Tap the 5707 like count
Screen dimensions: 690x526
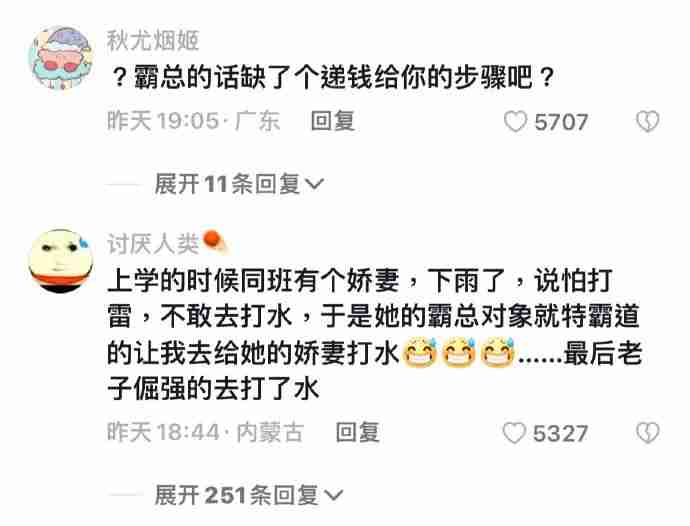click(561, 122)
